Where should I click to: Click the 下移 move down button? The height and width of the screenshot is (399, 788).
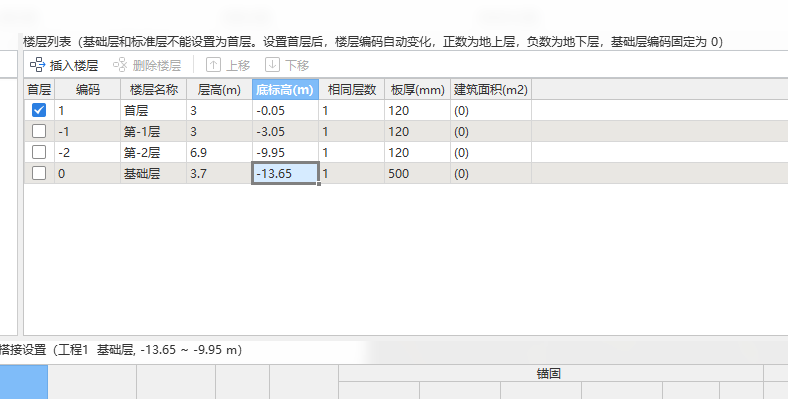[287, 65]
